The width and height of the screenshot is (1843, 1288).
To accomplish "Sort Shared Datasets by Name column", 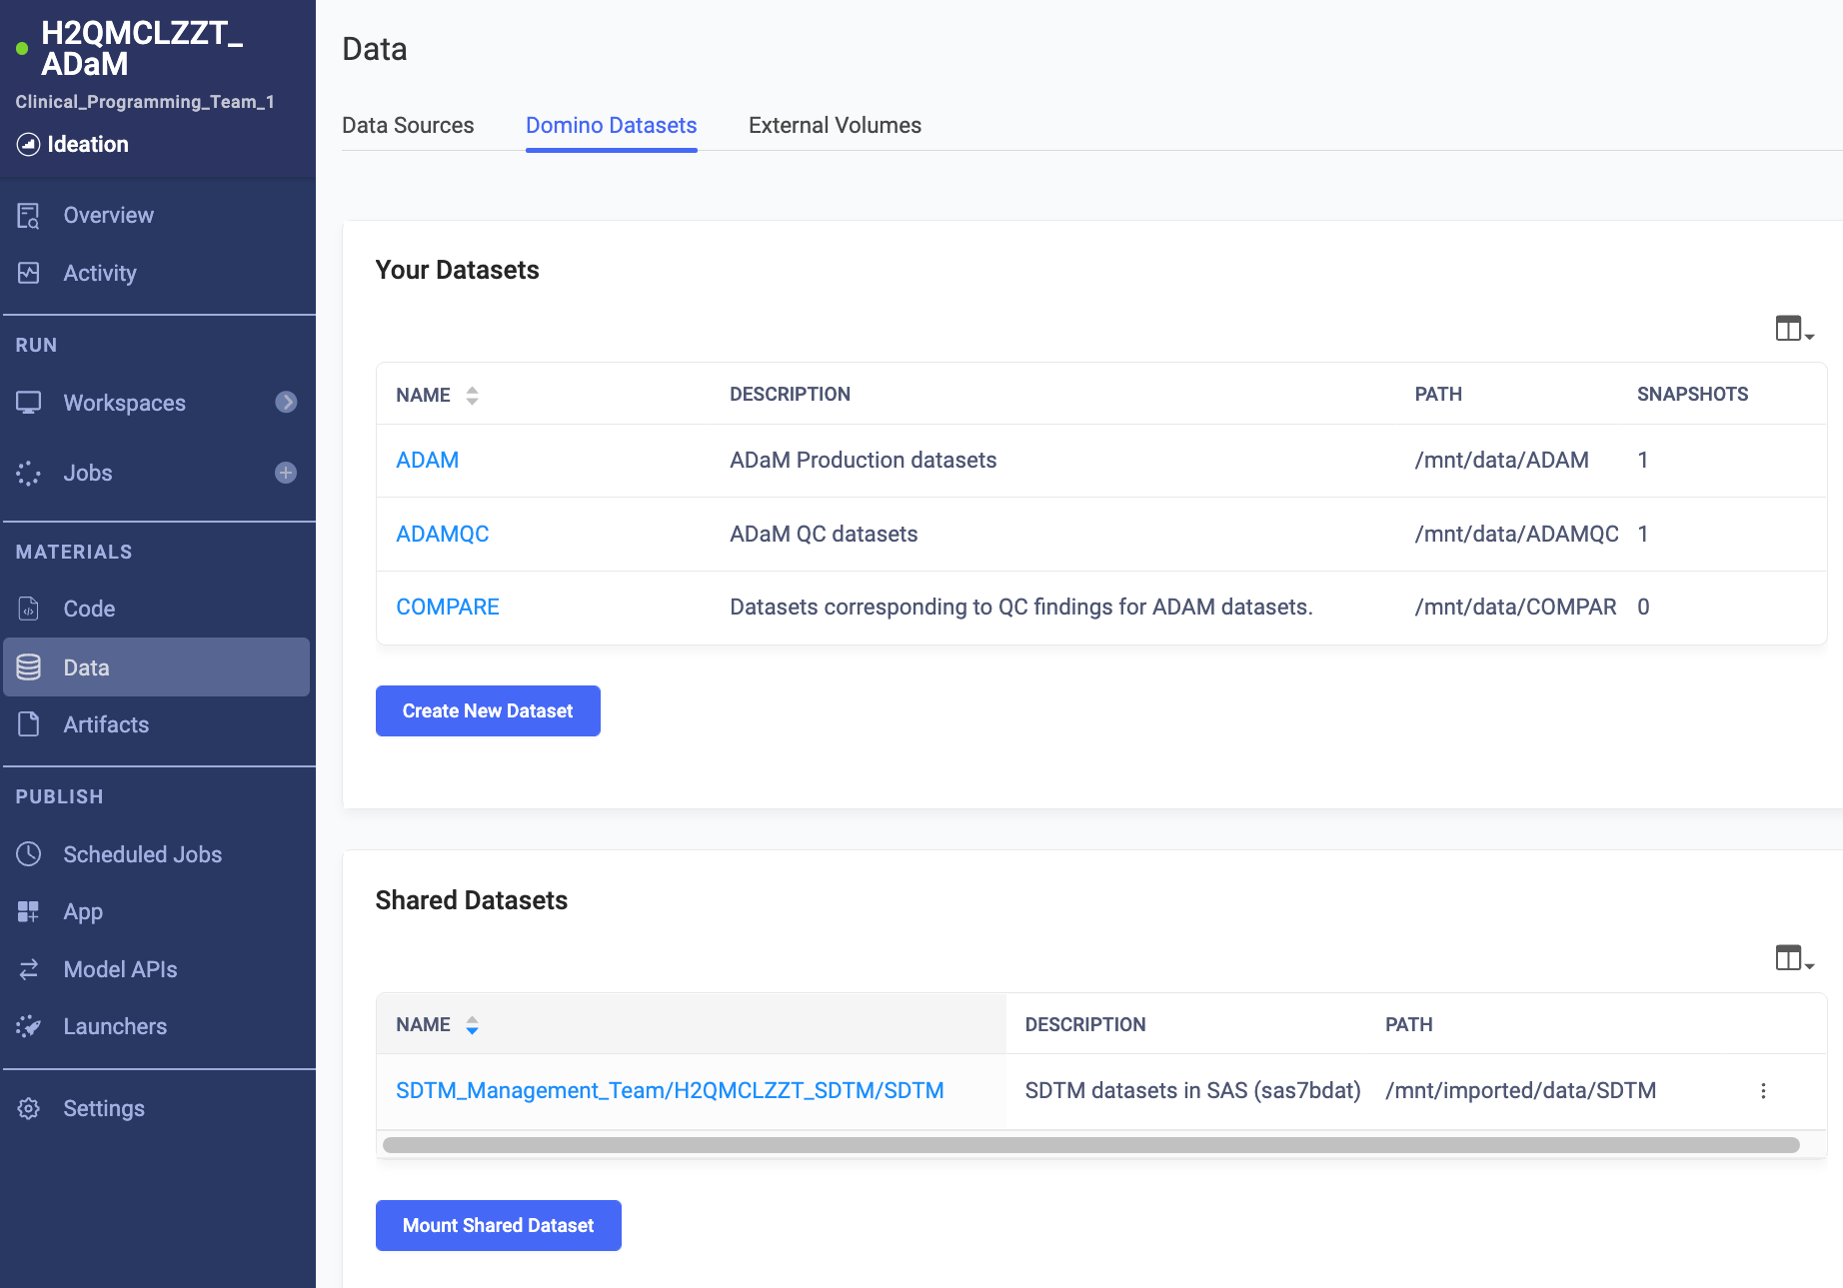I will (472, 1025).
